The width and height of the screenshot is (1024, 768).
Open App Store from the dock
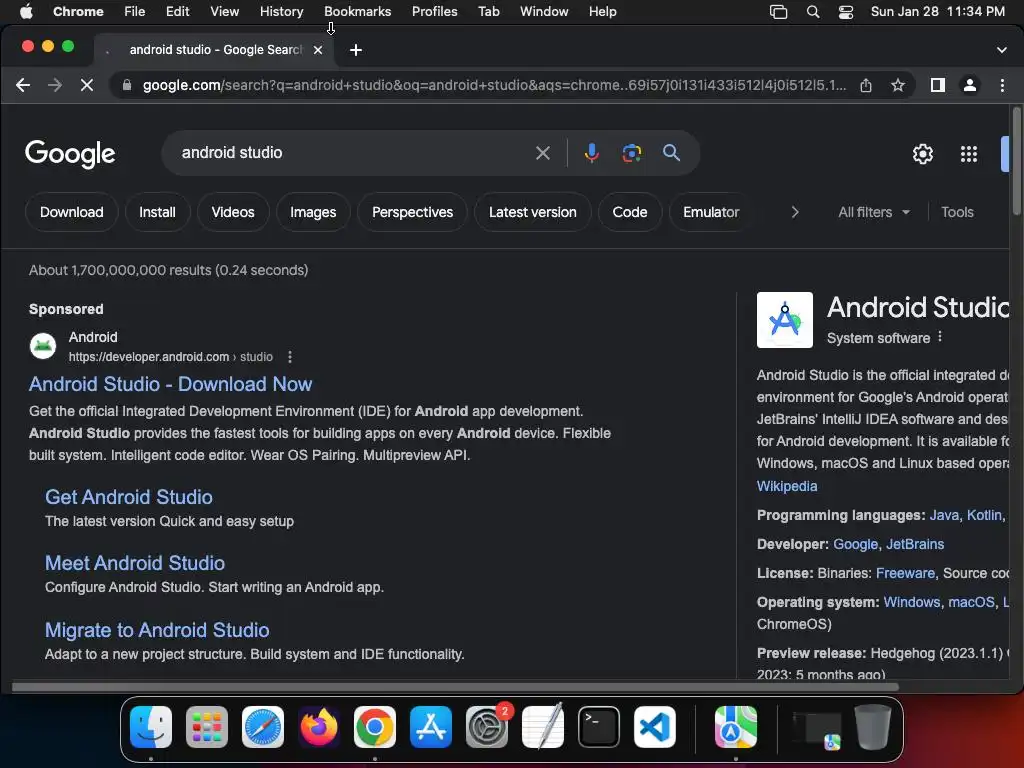click(x=431, y=727)
